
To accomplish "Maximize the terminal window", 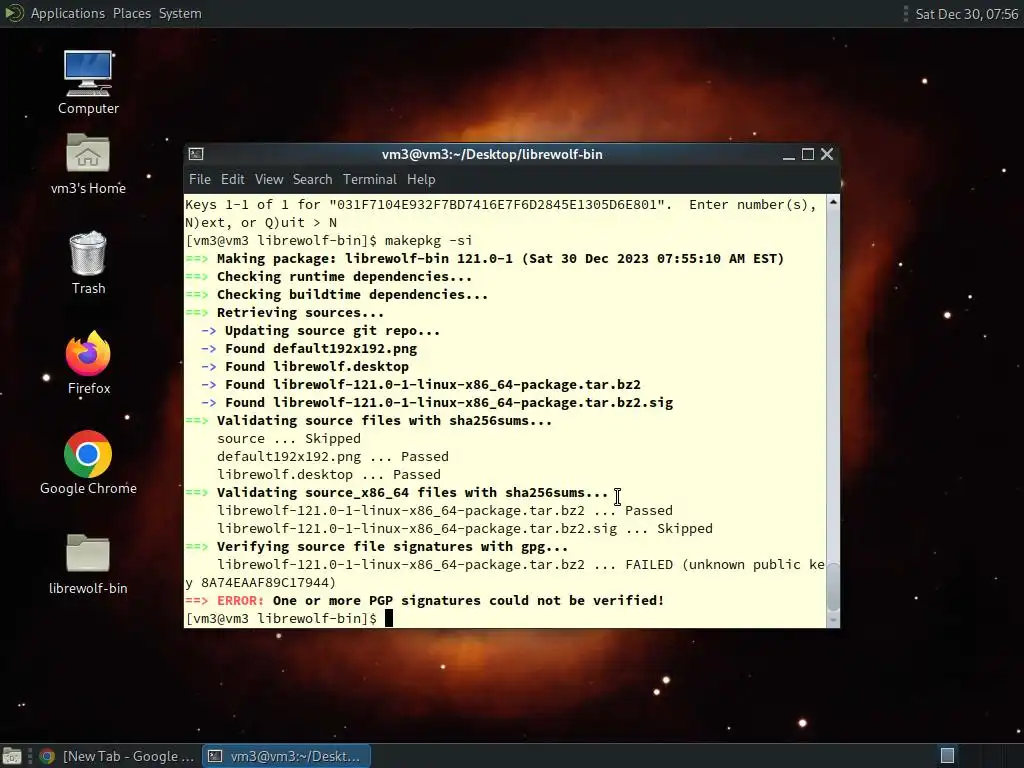I will tap(808, 154).
